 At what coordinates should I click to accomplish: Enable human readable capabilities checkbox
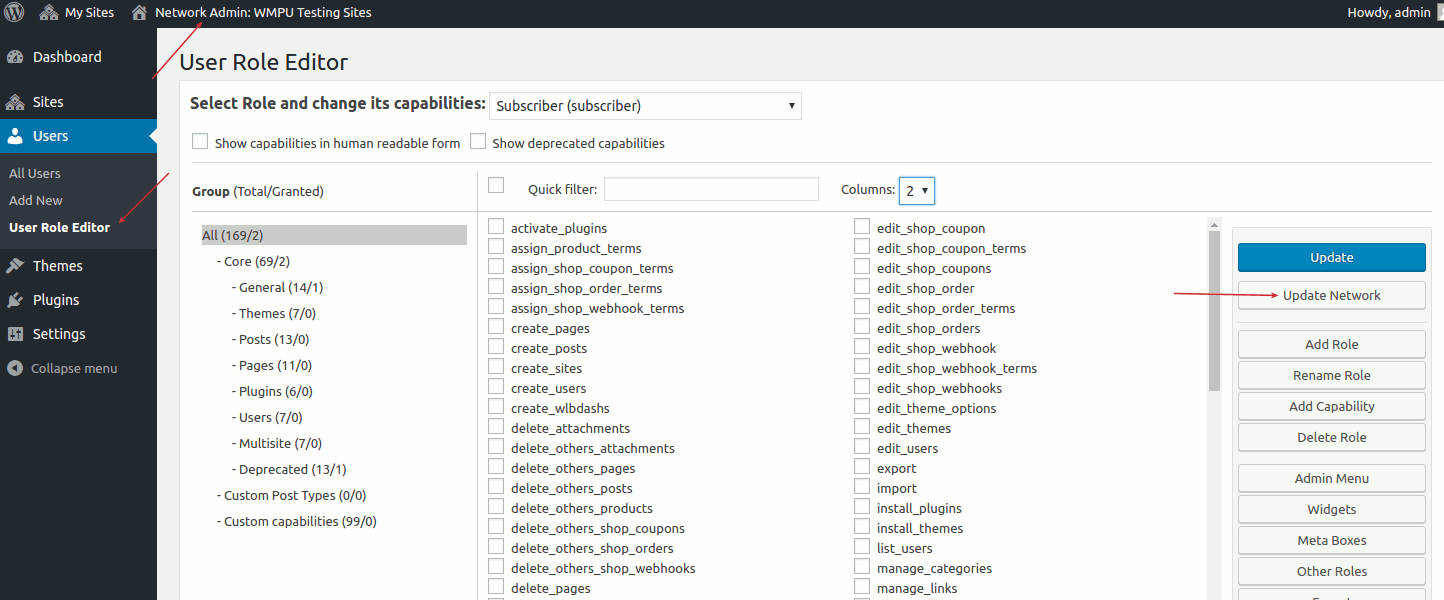200,142
